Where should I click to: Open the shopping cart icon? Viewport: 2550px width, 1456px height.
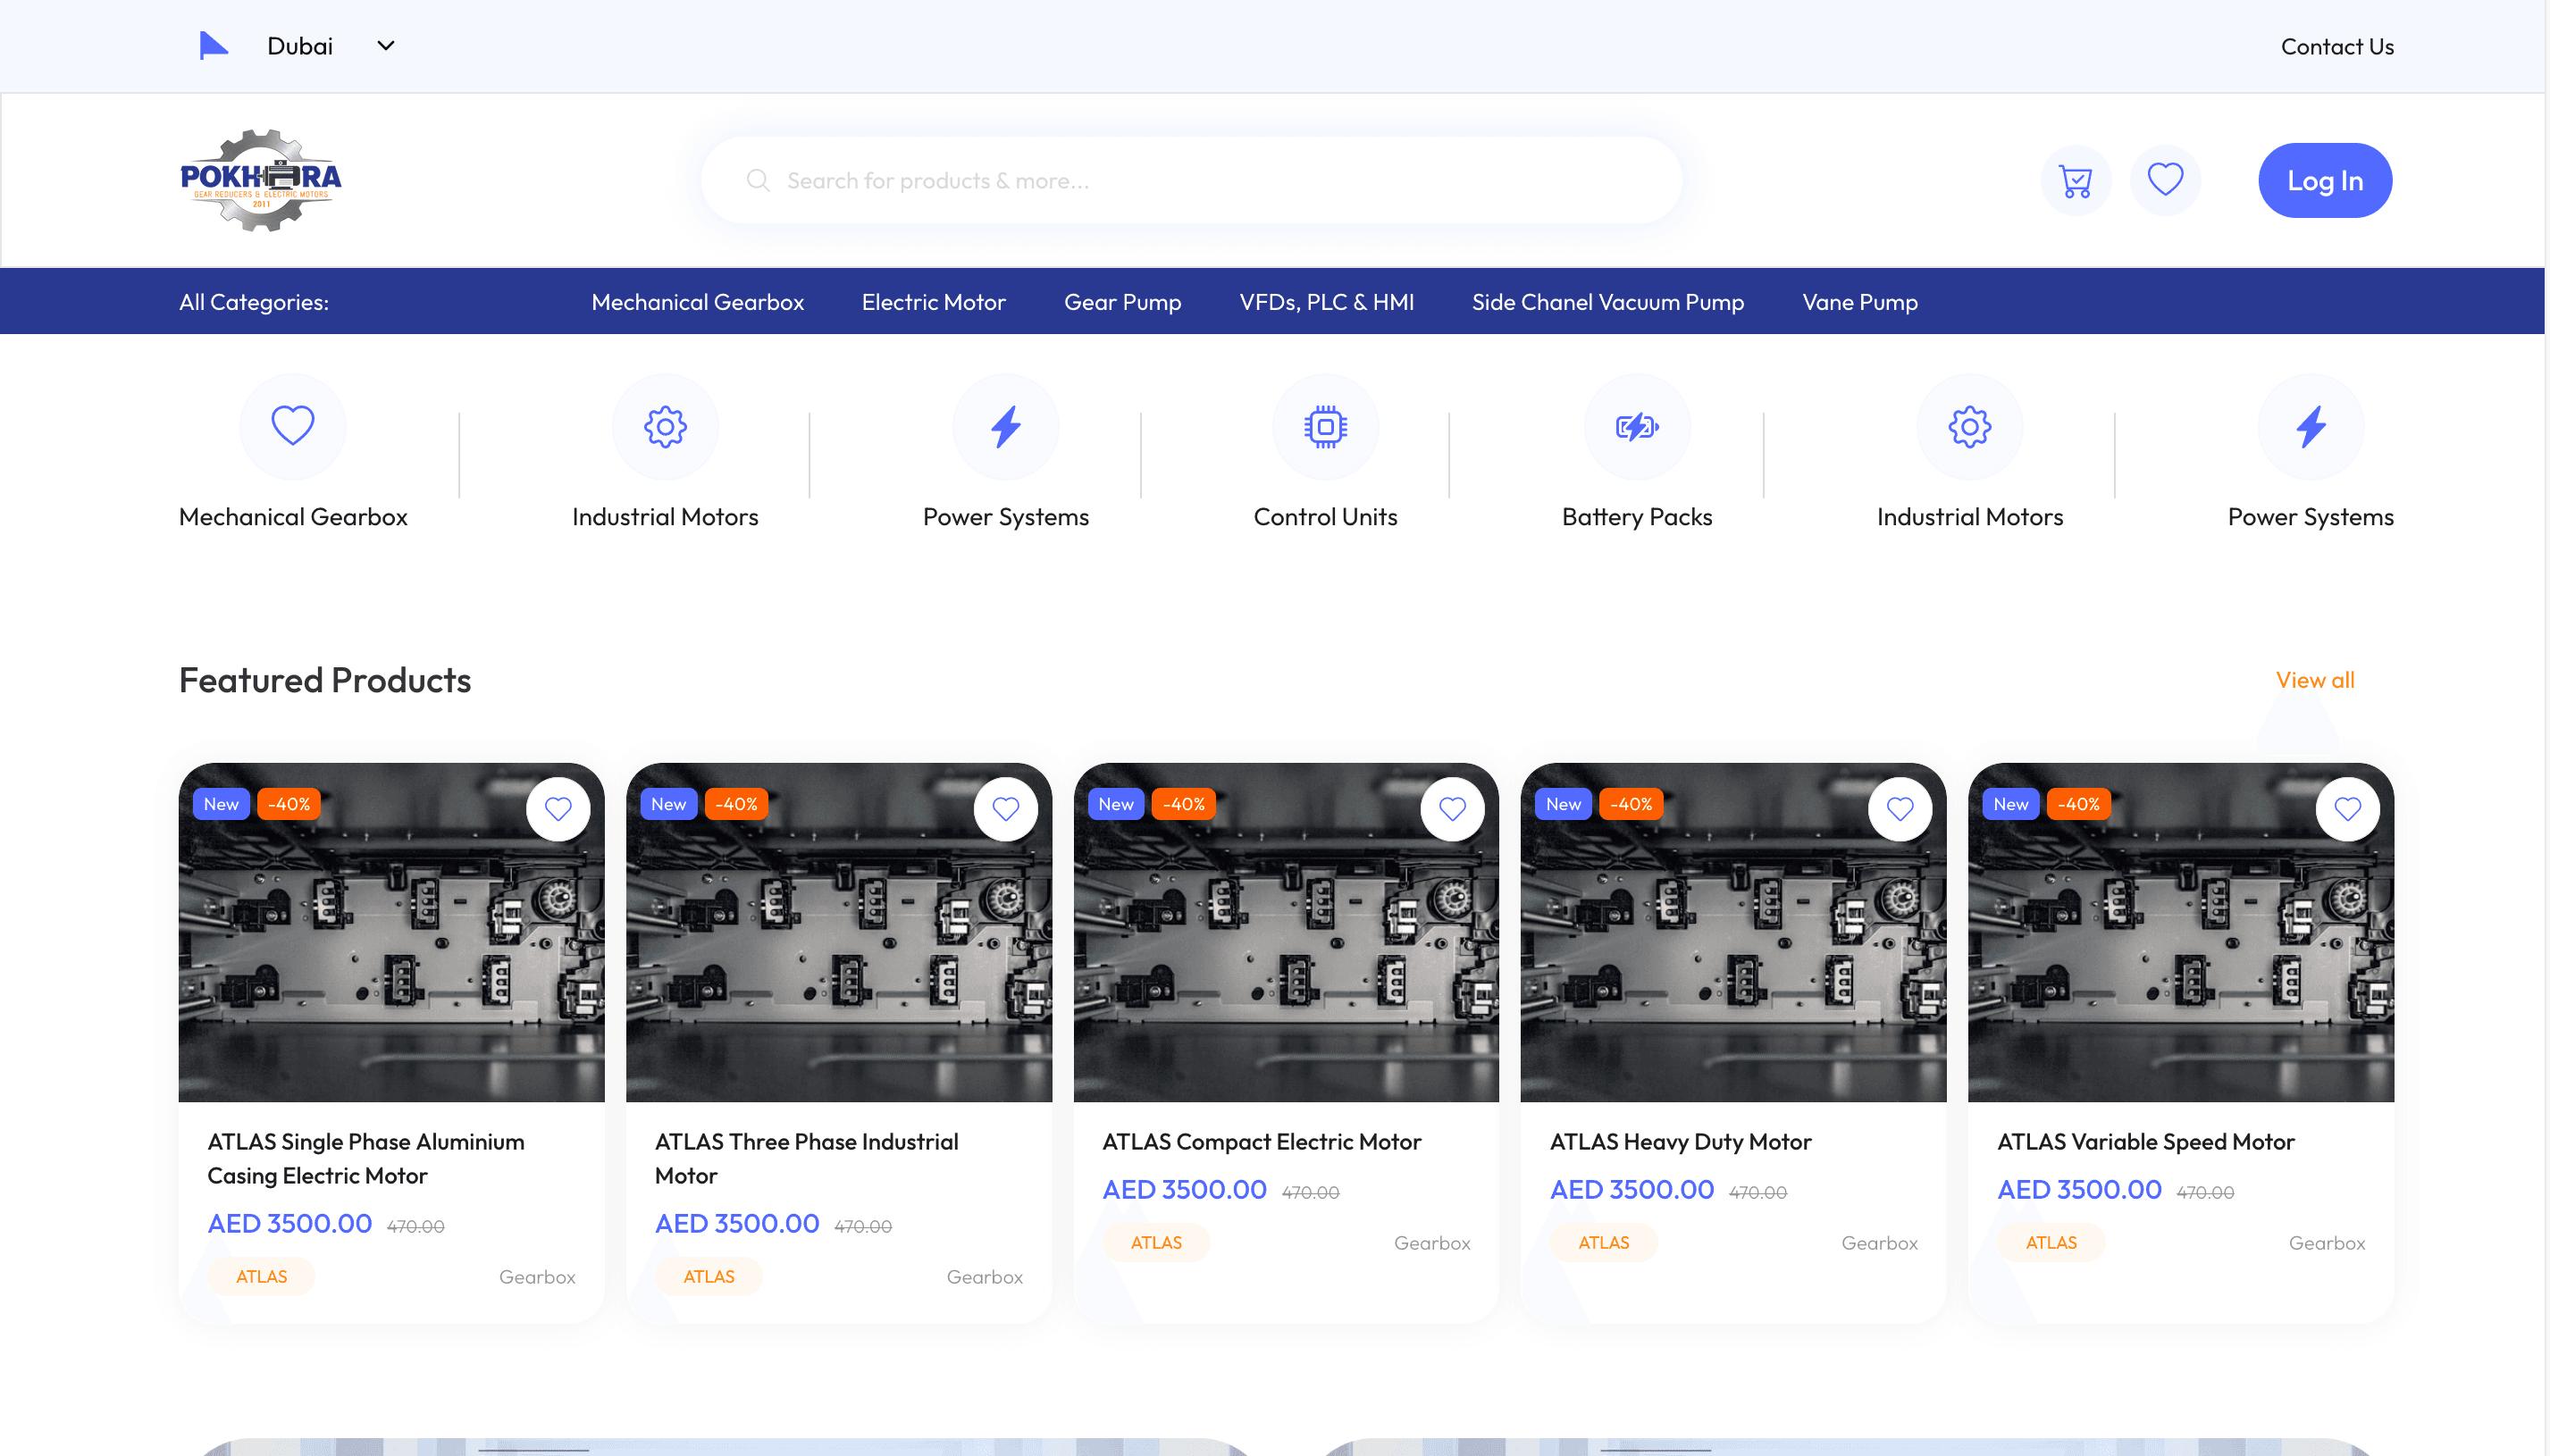(x=2076, y=181)
